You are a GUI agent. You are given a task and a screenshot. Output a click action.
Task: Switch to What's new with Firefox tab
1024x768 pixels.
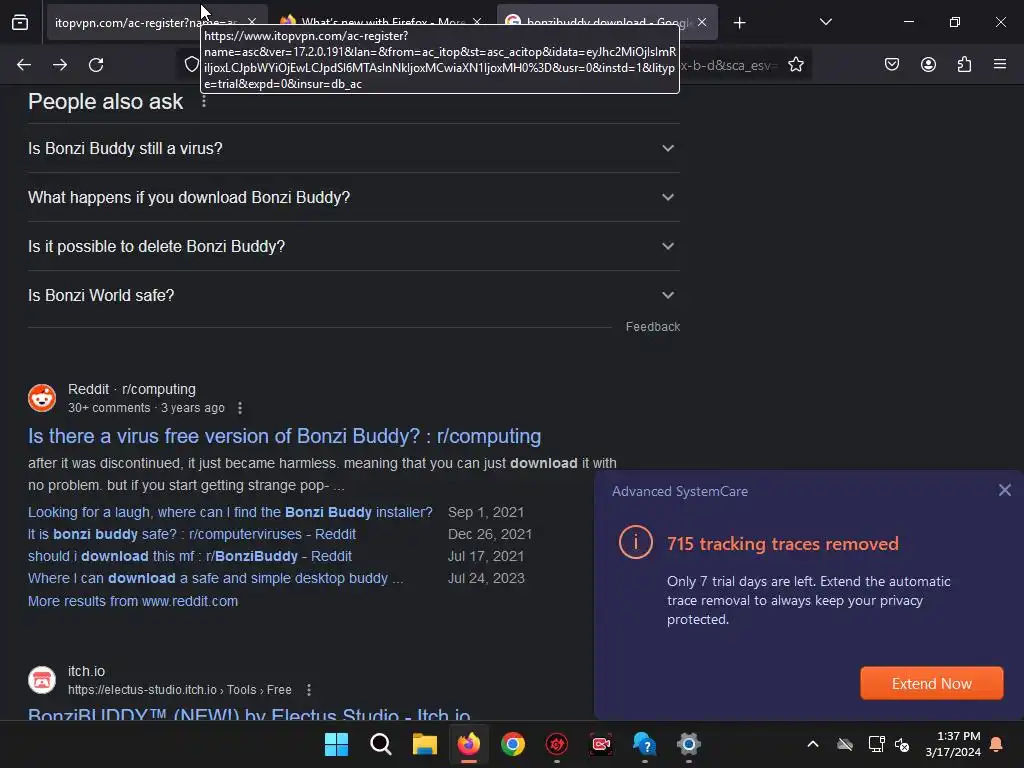(x=382, y=23)
